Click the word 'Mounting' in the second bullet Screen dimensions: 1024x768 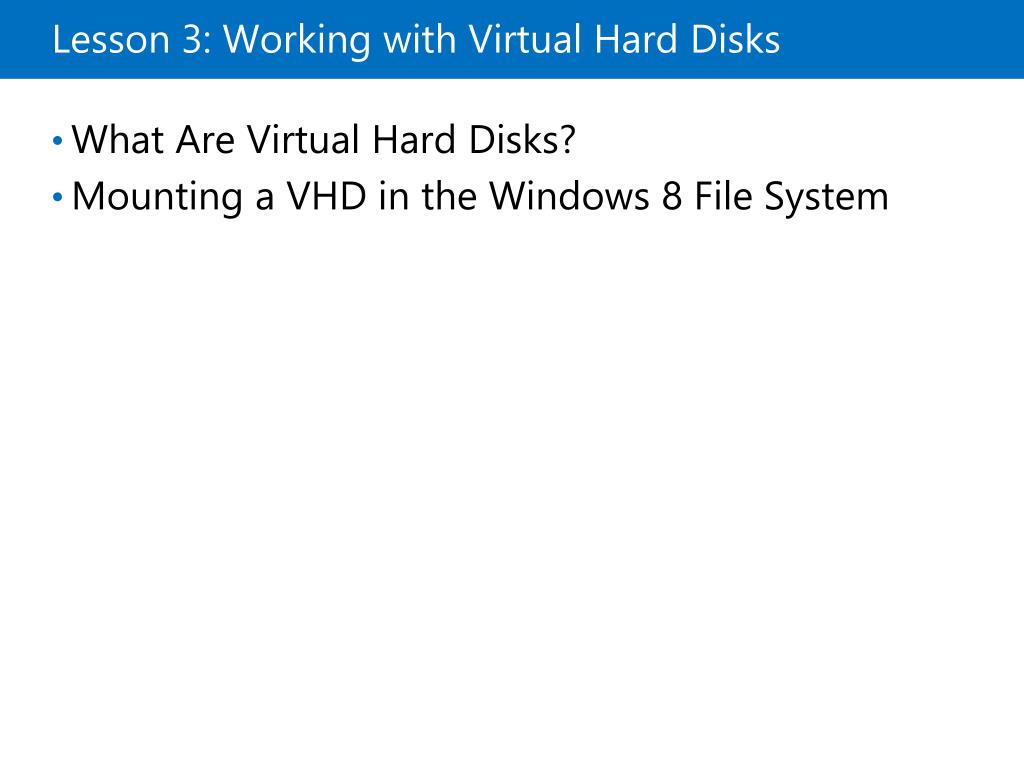157,198
